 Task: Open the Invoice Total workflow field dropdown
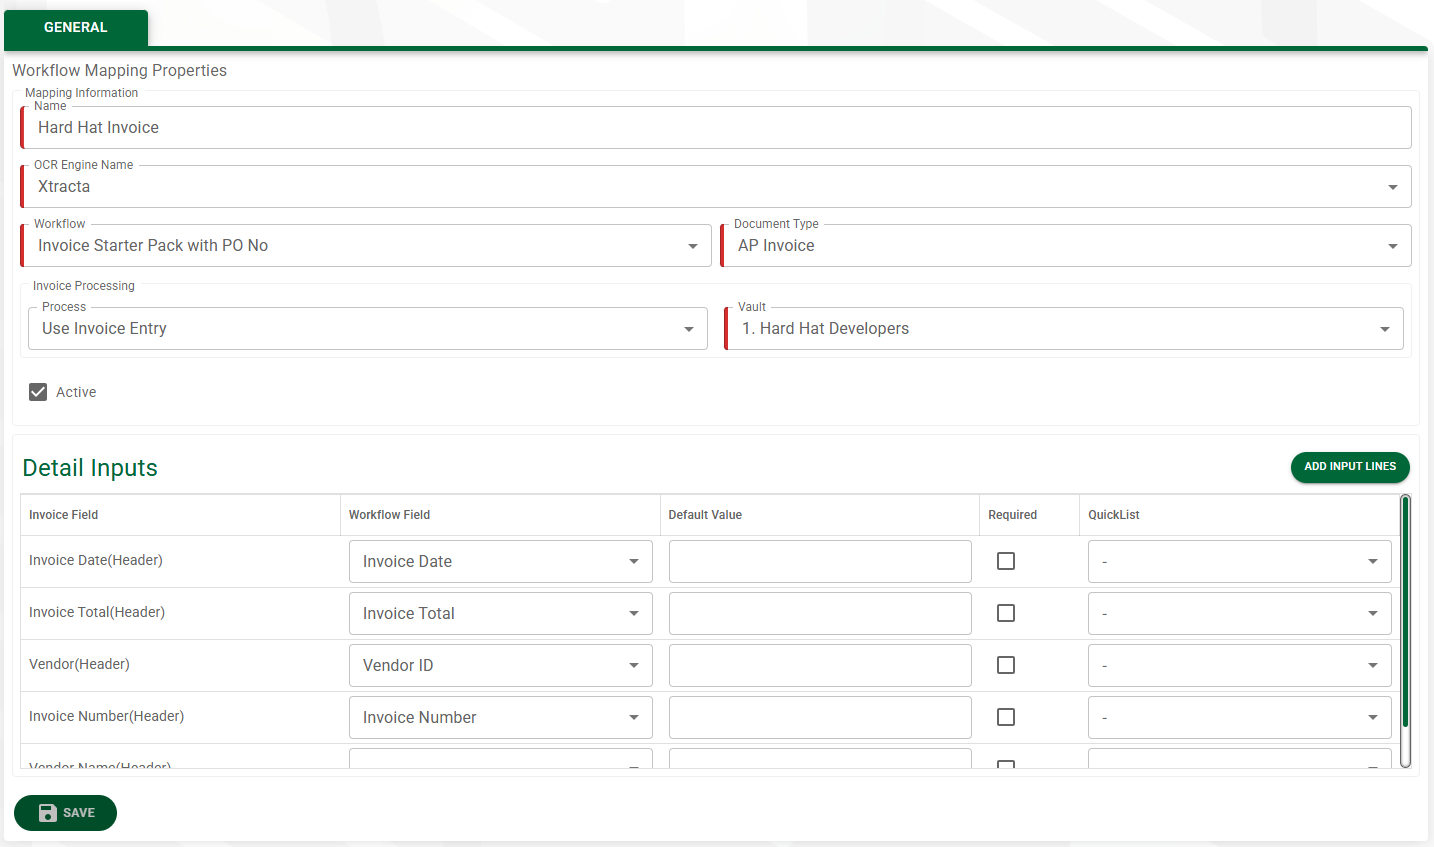tap(501, 614)
